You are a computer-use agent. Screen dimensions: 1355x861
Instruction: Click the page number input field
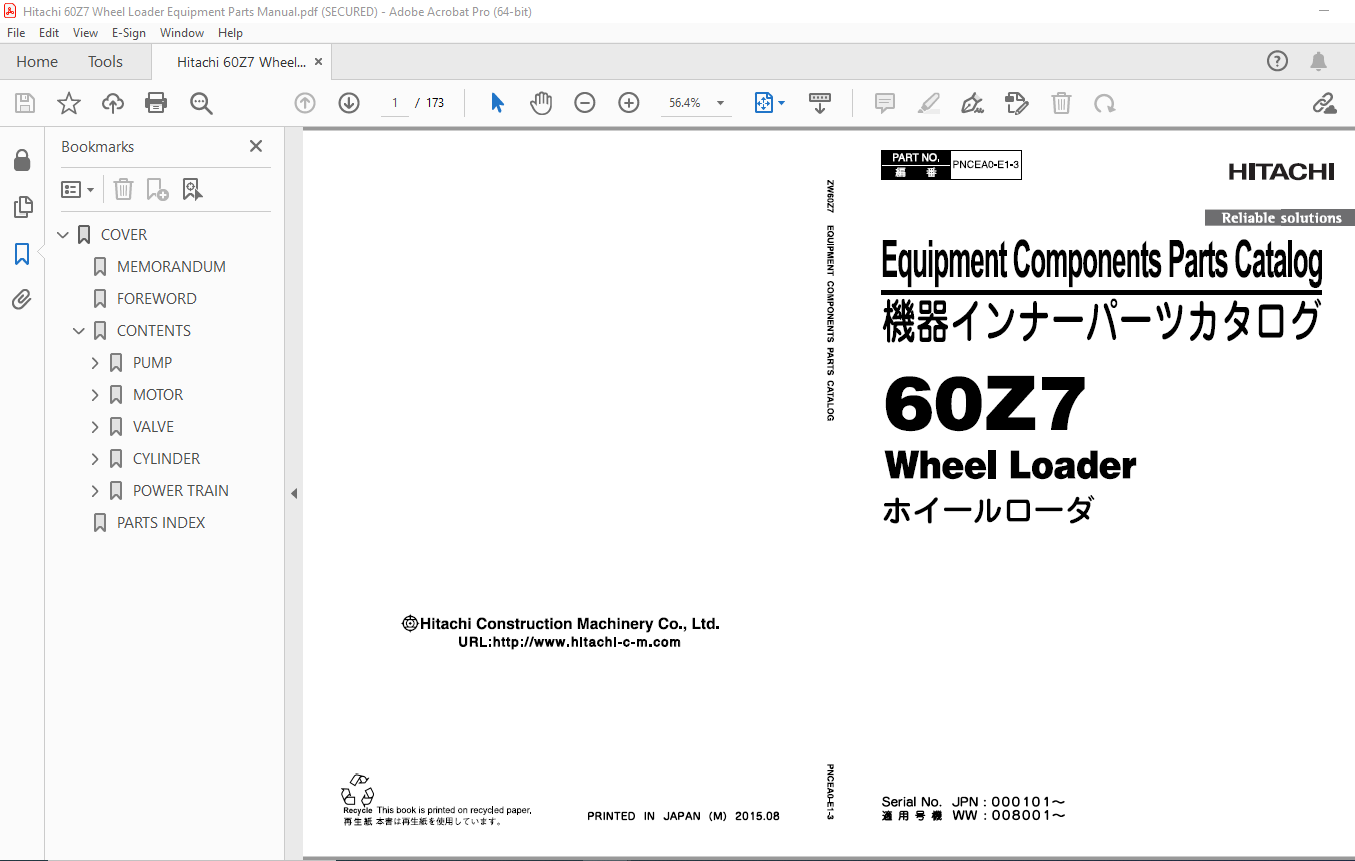[395, 103]
